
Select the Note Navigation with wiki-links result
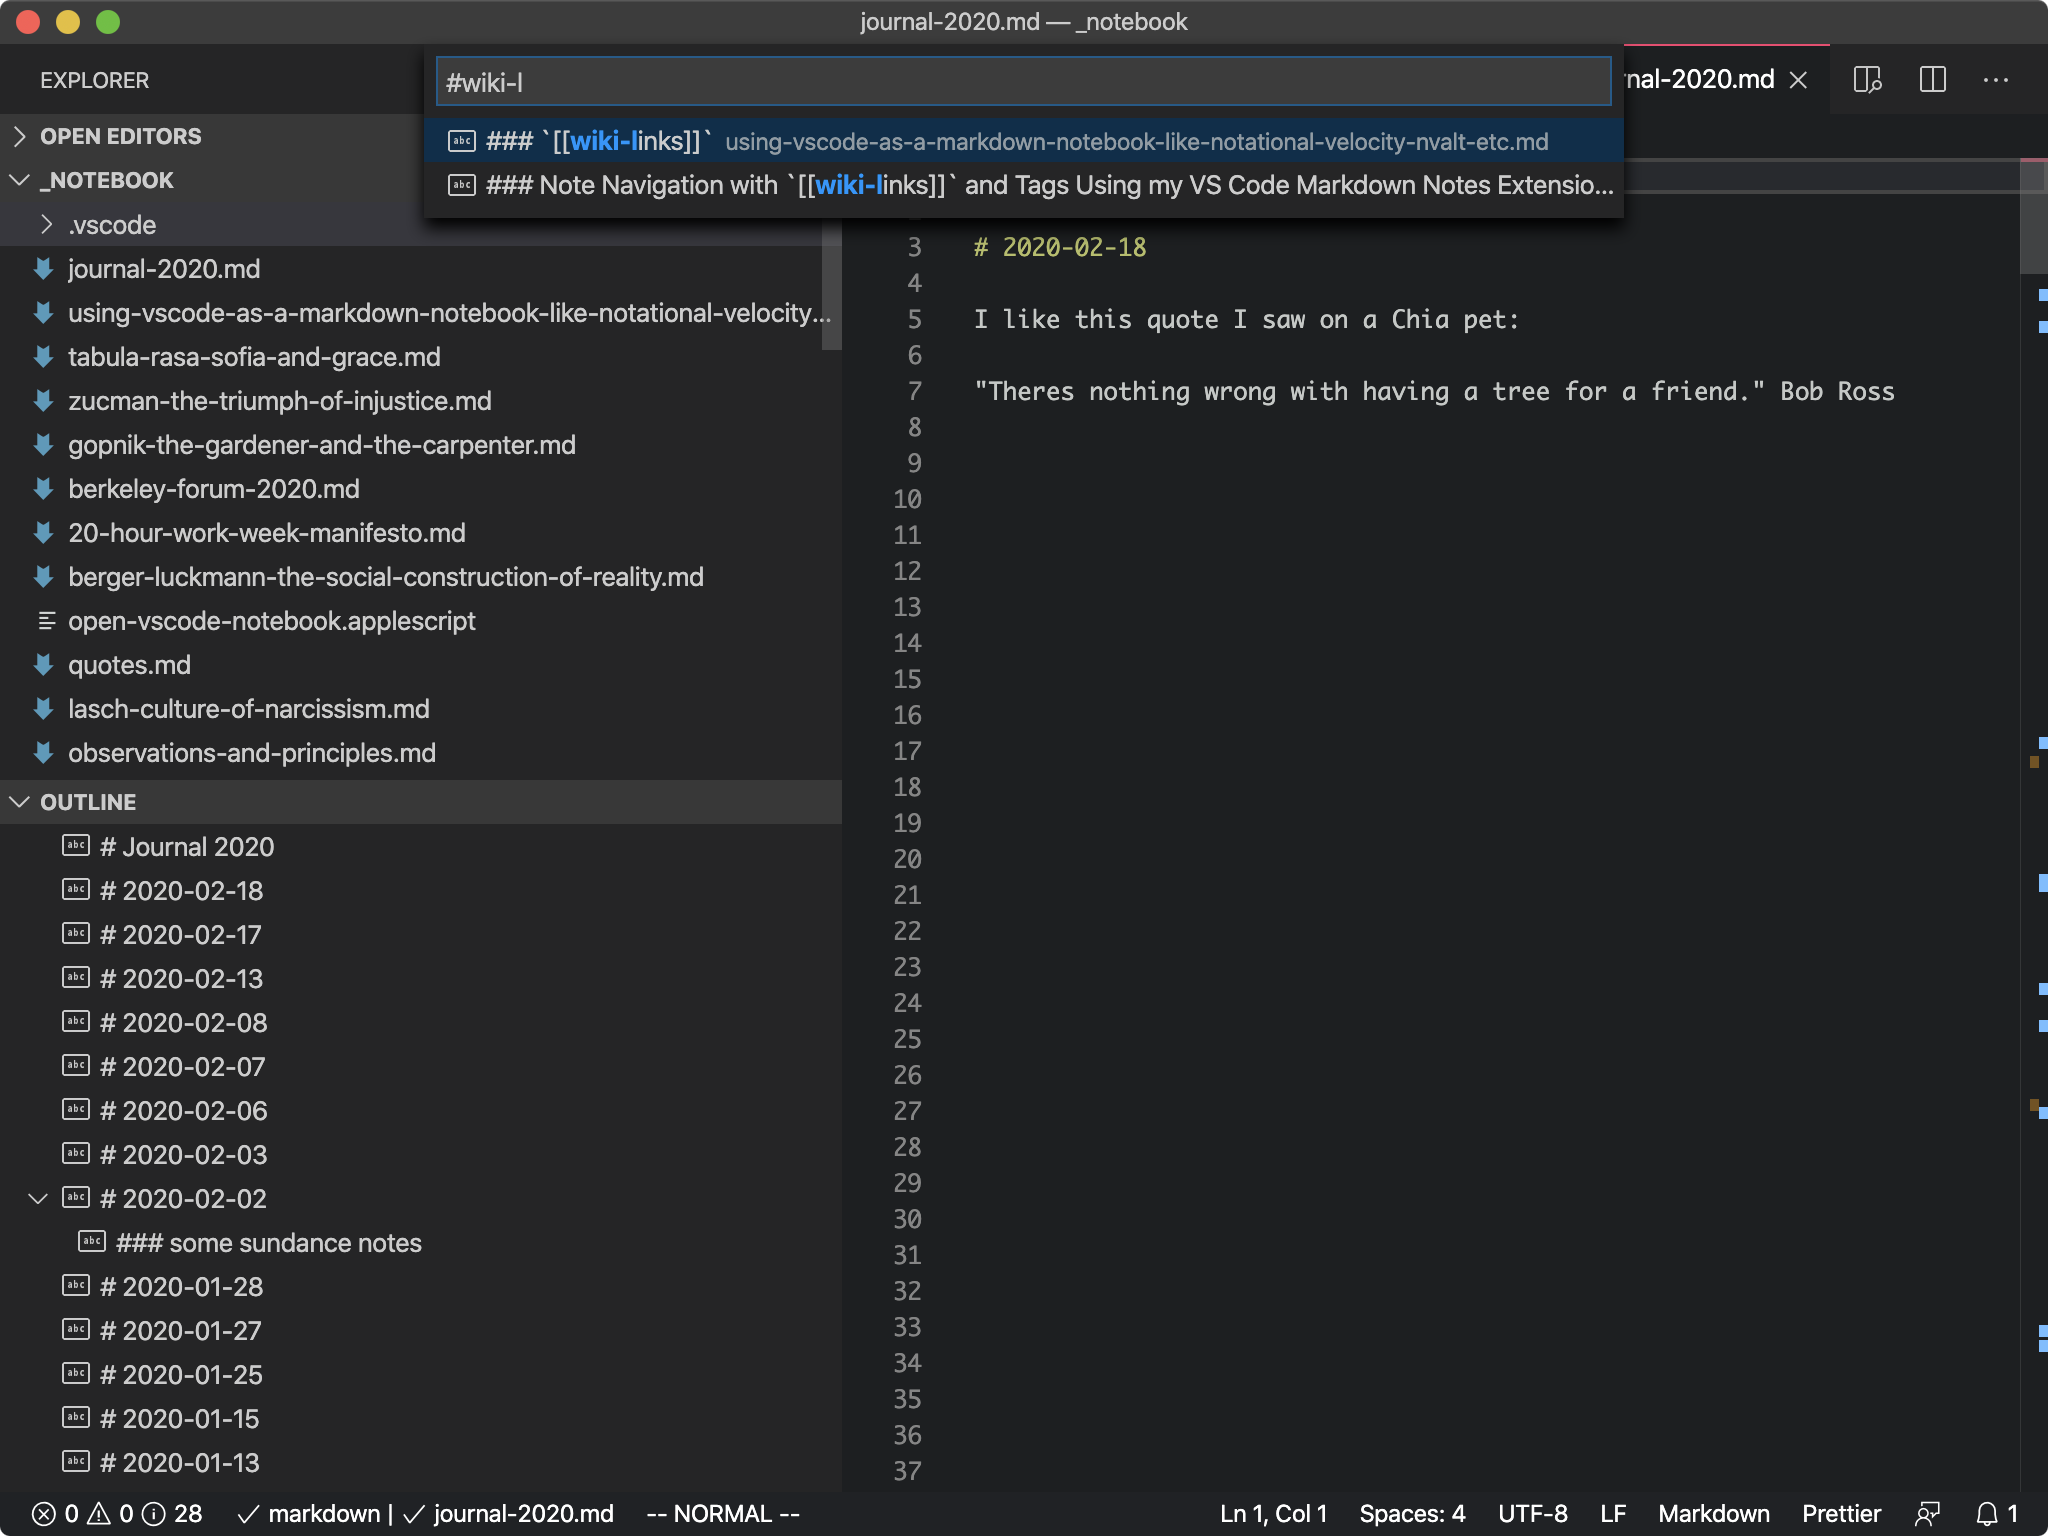click(1023, 185)
